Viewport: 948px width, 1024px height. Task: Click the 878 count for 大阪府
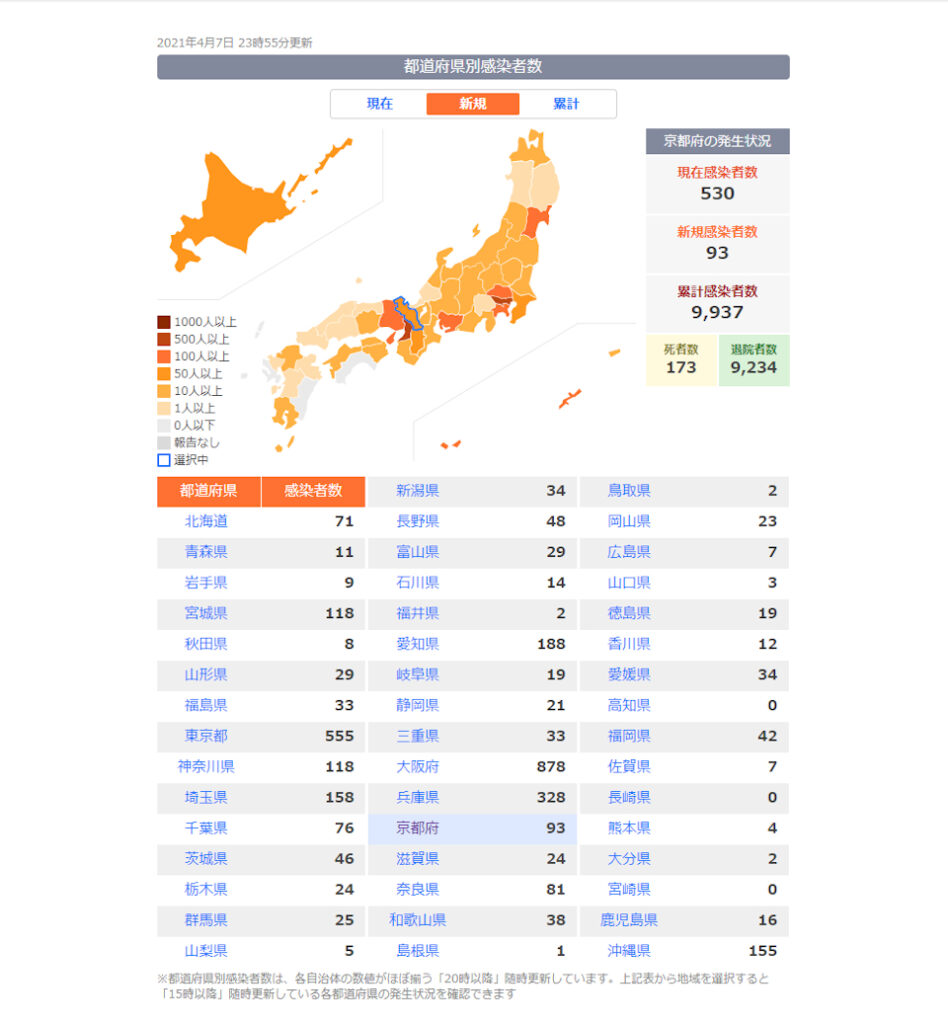click(551, 767)
